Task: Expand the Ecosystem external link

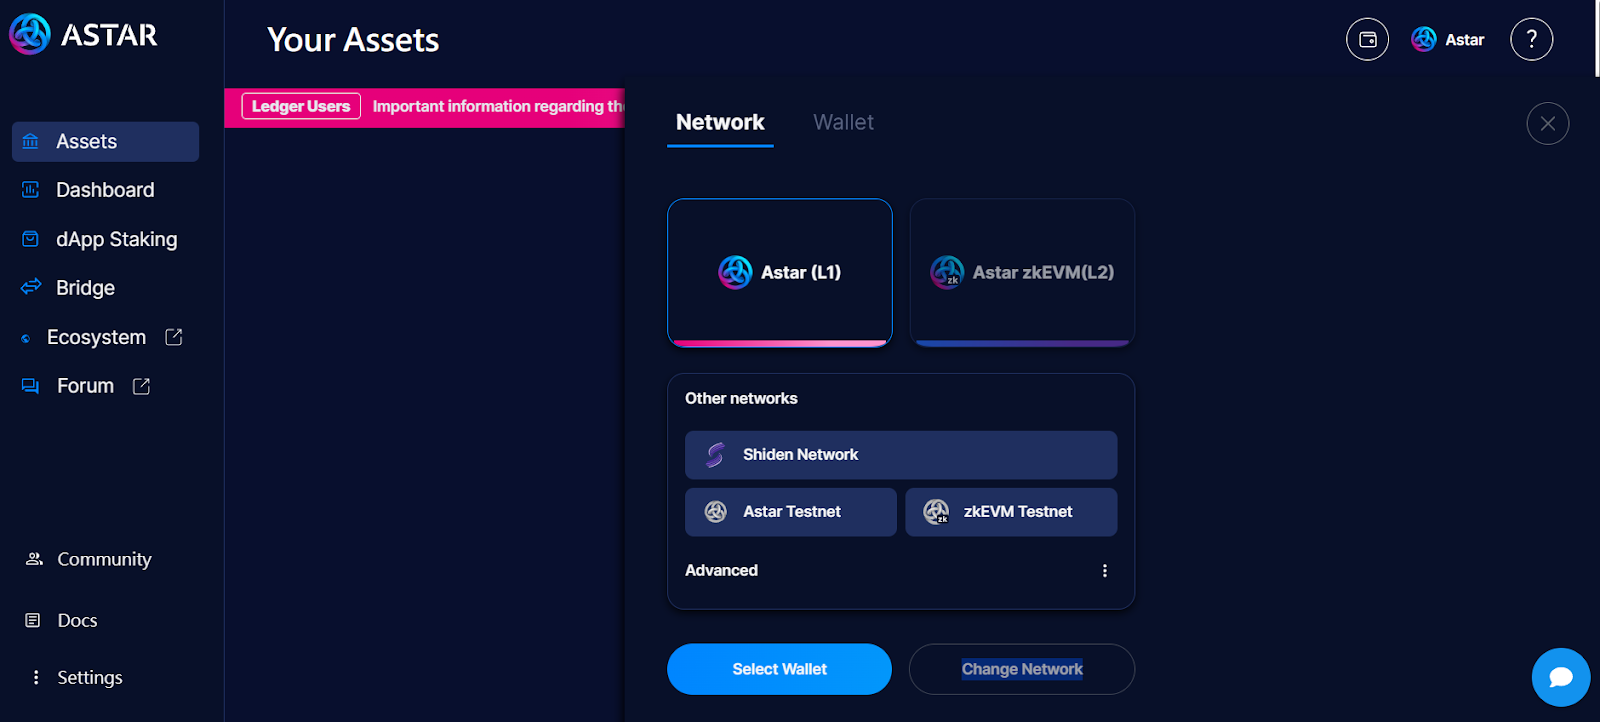Action: (174, 337)
